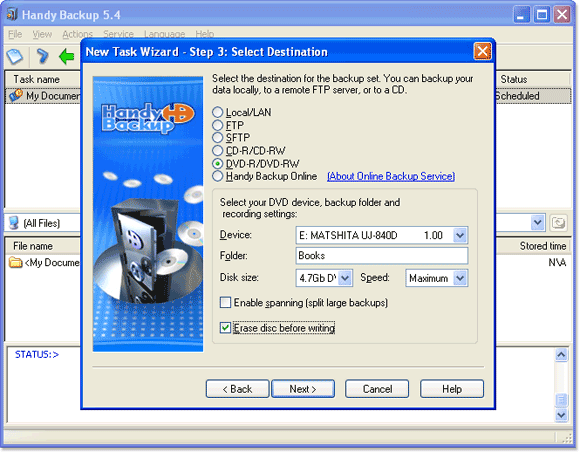580x452 pixels.
Task: Click in the Folder input field
Action: (382, 256)
